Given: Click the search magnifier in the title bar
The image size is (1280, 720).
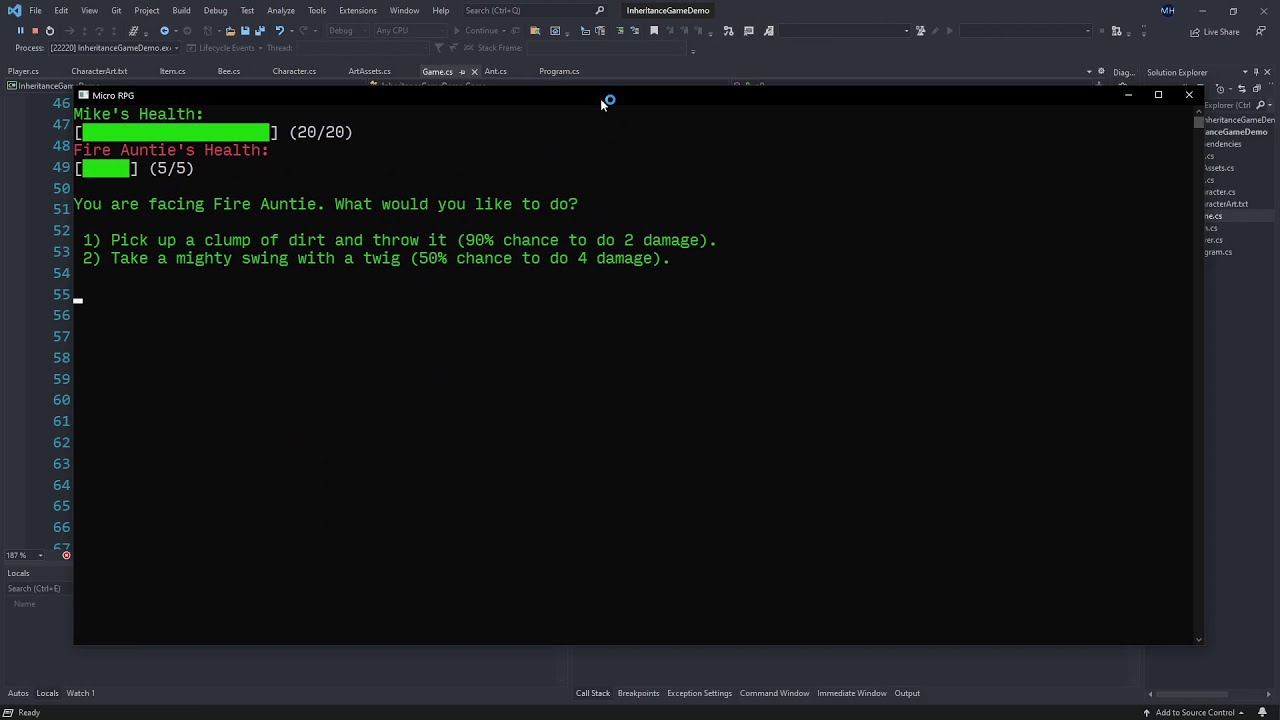Looking at the screenshot, I should pyautogui.click(x=600, y=11).
